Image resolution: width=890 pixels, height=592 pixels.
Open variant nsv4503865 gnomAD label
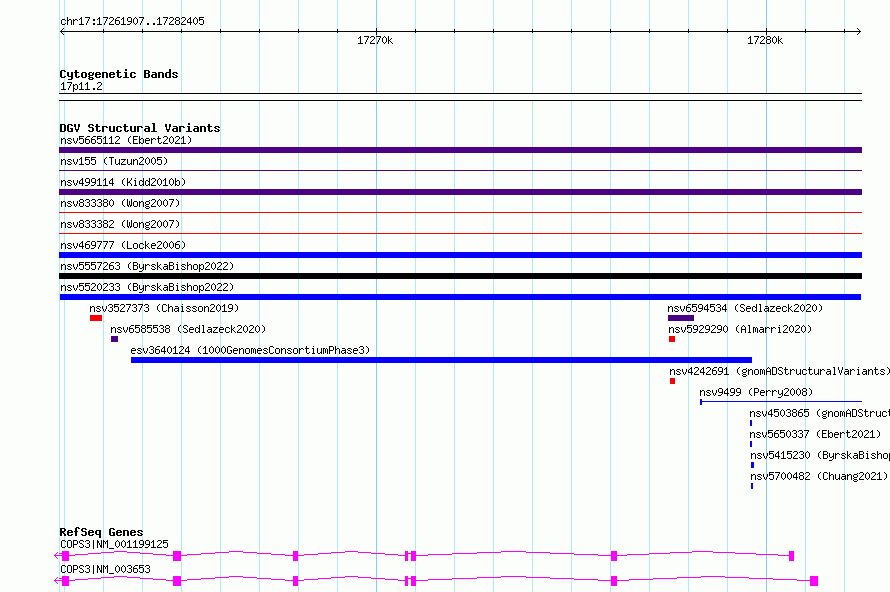[820, 413]
